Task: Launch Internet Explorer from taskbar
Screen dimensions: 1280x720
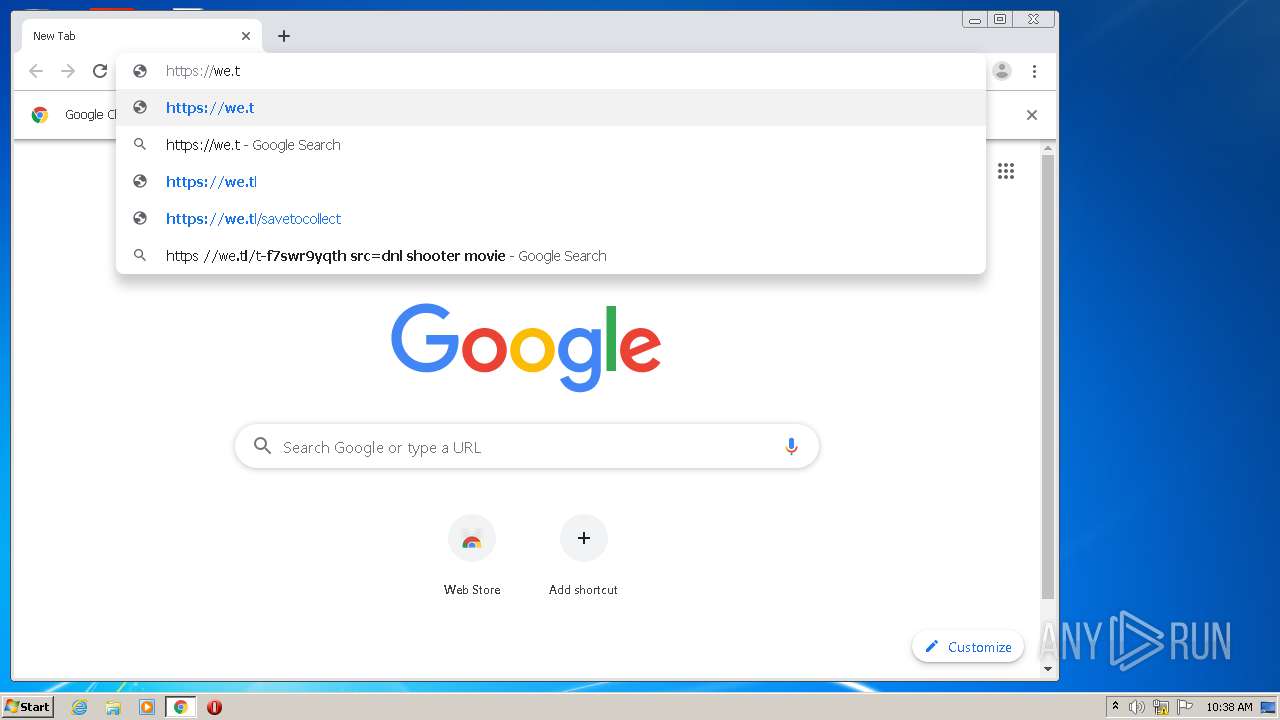Action: coord(80,707)
